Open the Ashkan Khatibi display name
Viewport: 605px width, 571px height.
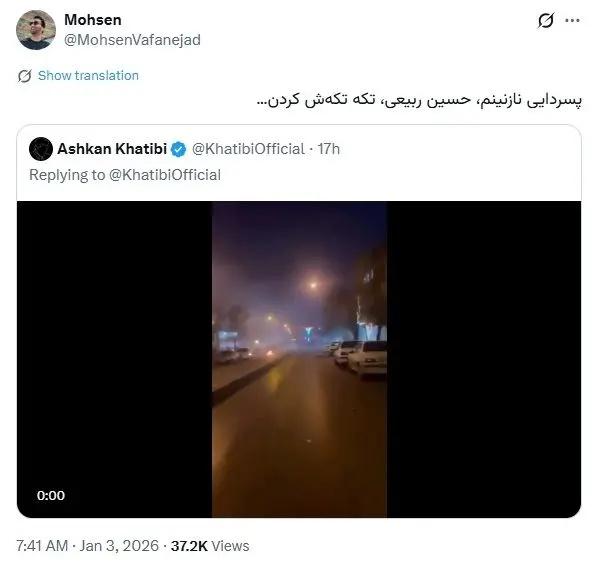point(112,149)
